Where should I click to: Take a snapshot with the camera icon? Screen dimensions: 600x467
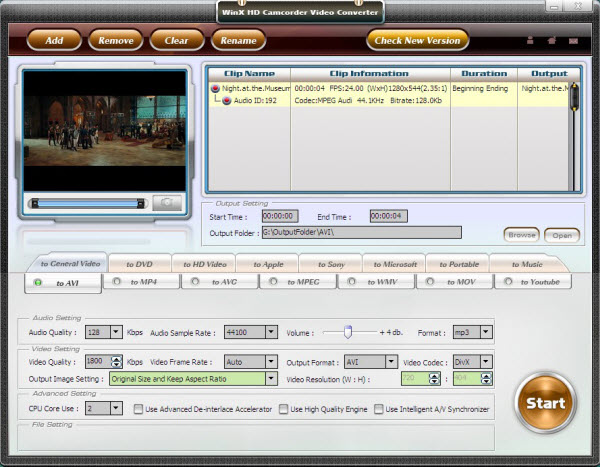pos(167,202)
